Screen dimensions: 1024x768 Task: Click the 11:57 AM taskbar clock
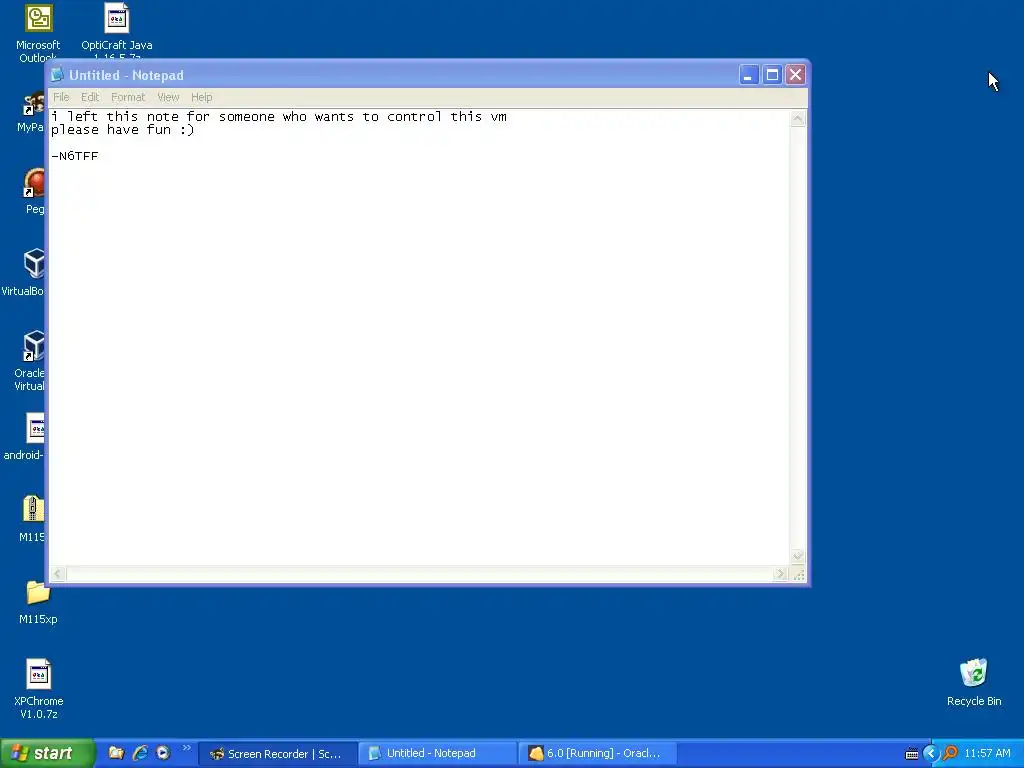(987, 754)
